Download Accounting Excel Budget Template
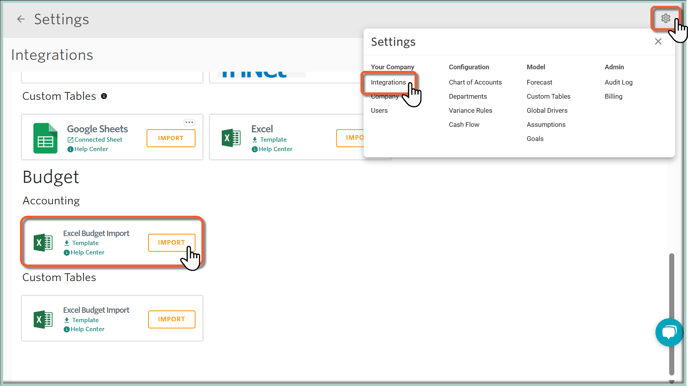688x386 pixels. 81,243
